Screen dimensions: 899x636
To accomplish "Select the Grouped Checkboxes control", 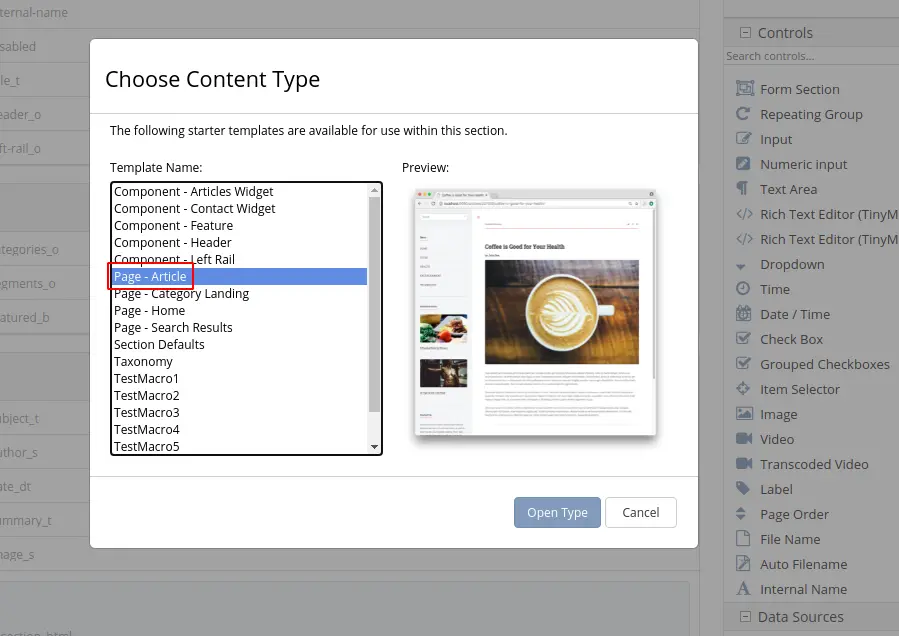I will point(824,364).
